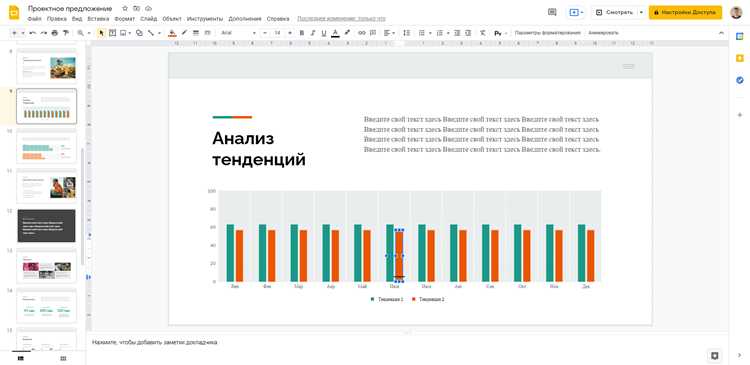Open the Вставка menu
This screenshot has height=365, width=750.
pyautogui.click(x=99, y=19)
